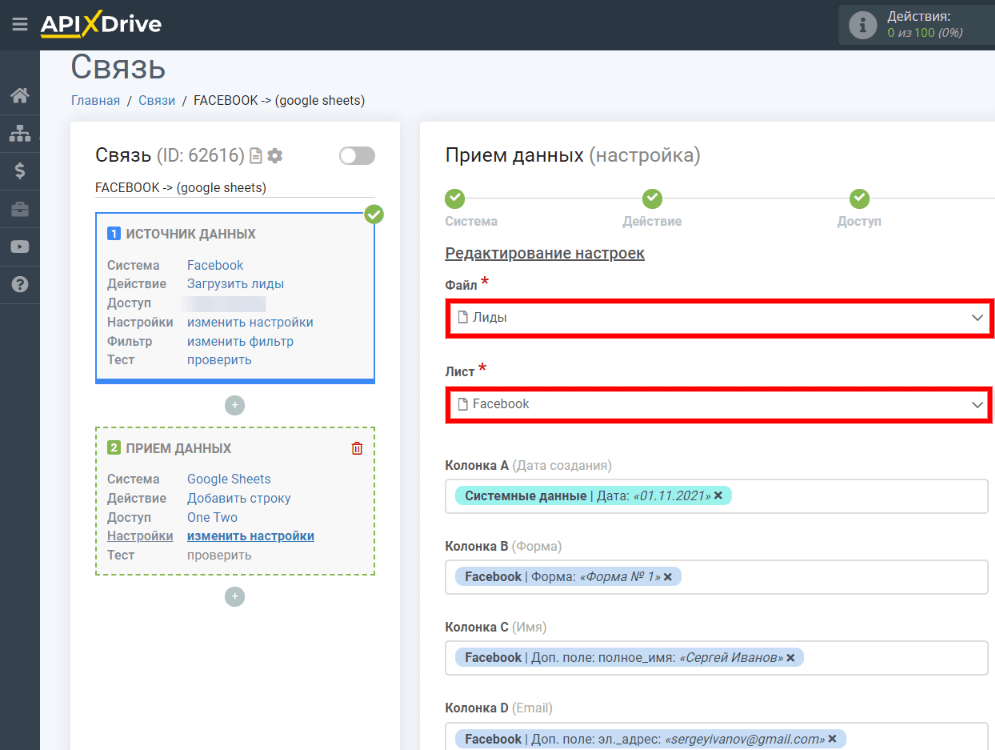995x750 pixels.
Task: Click the YouTube video icon in sidebar
Action: click(20, 247)
